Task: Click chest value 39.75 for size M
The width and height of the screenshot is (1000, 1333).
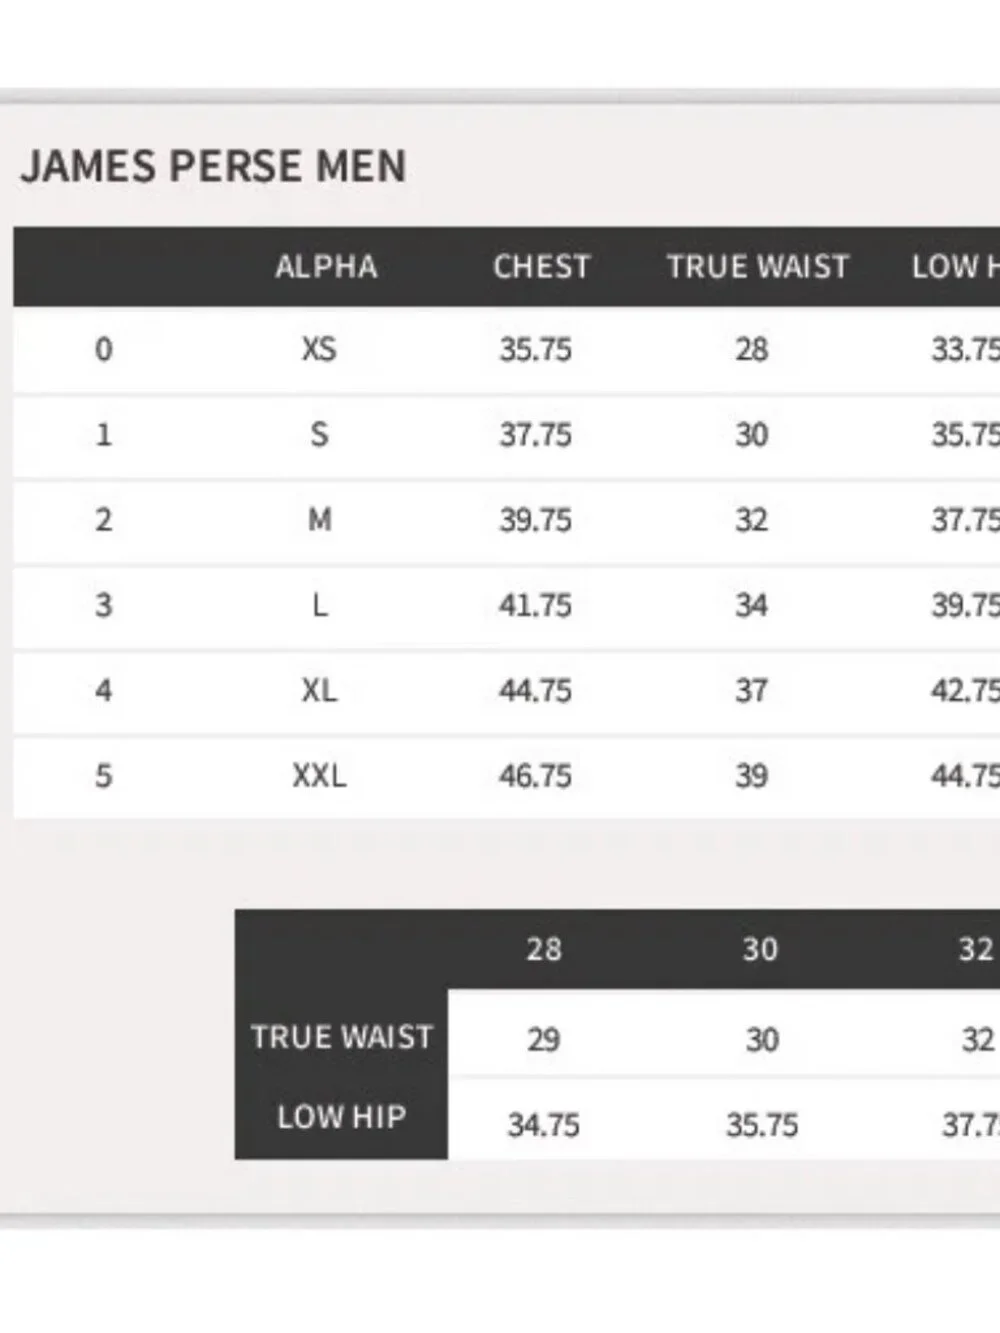Action: click(535, 520)
